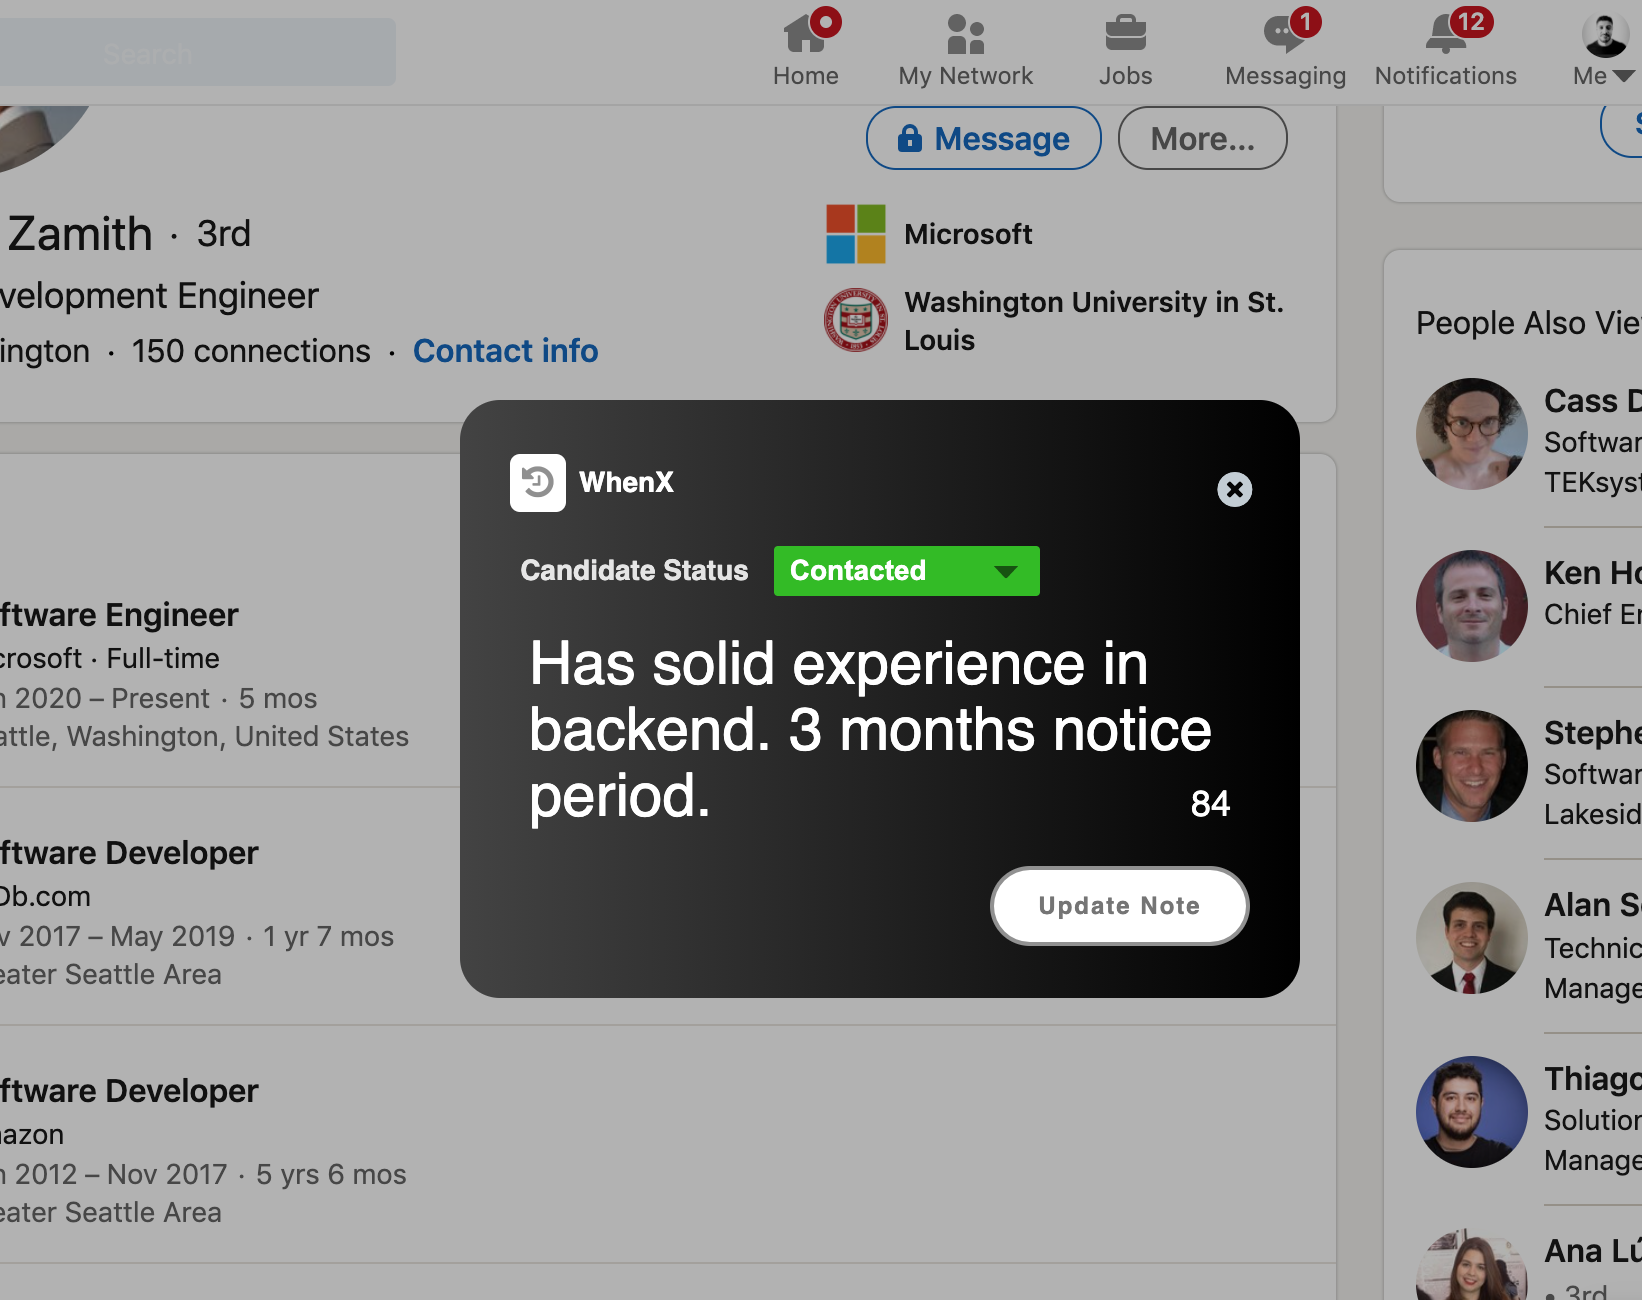The image size is (1642, 1300).
Task: Open Cass profile photo
Action: pyautogui.click(x=1472, y=434)
